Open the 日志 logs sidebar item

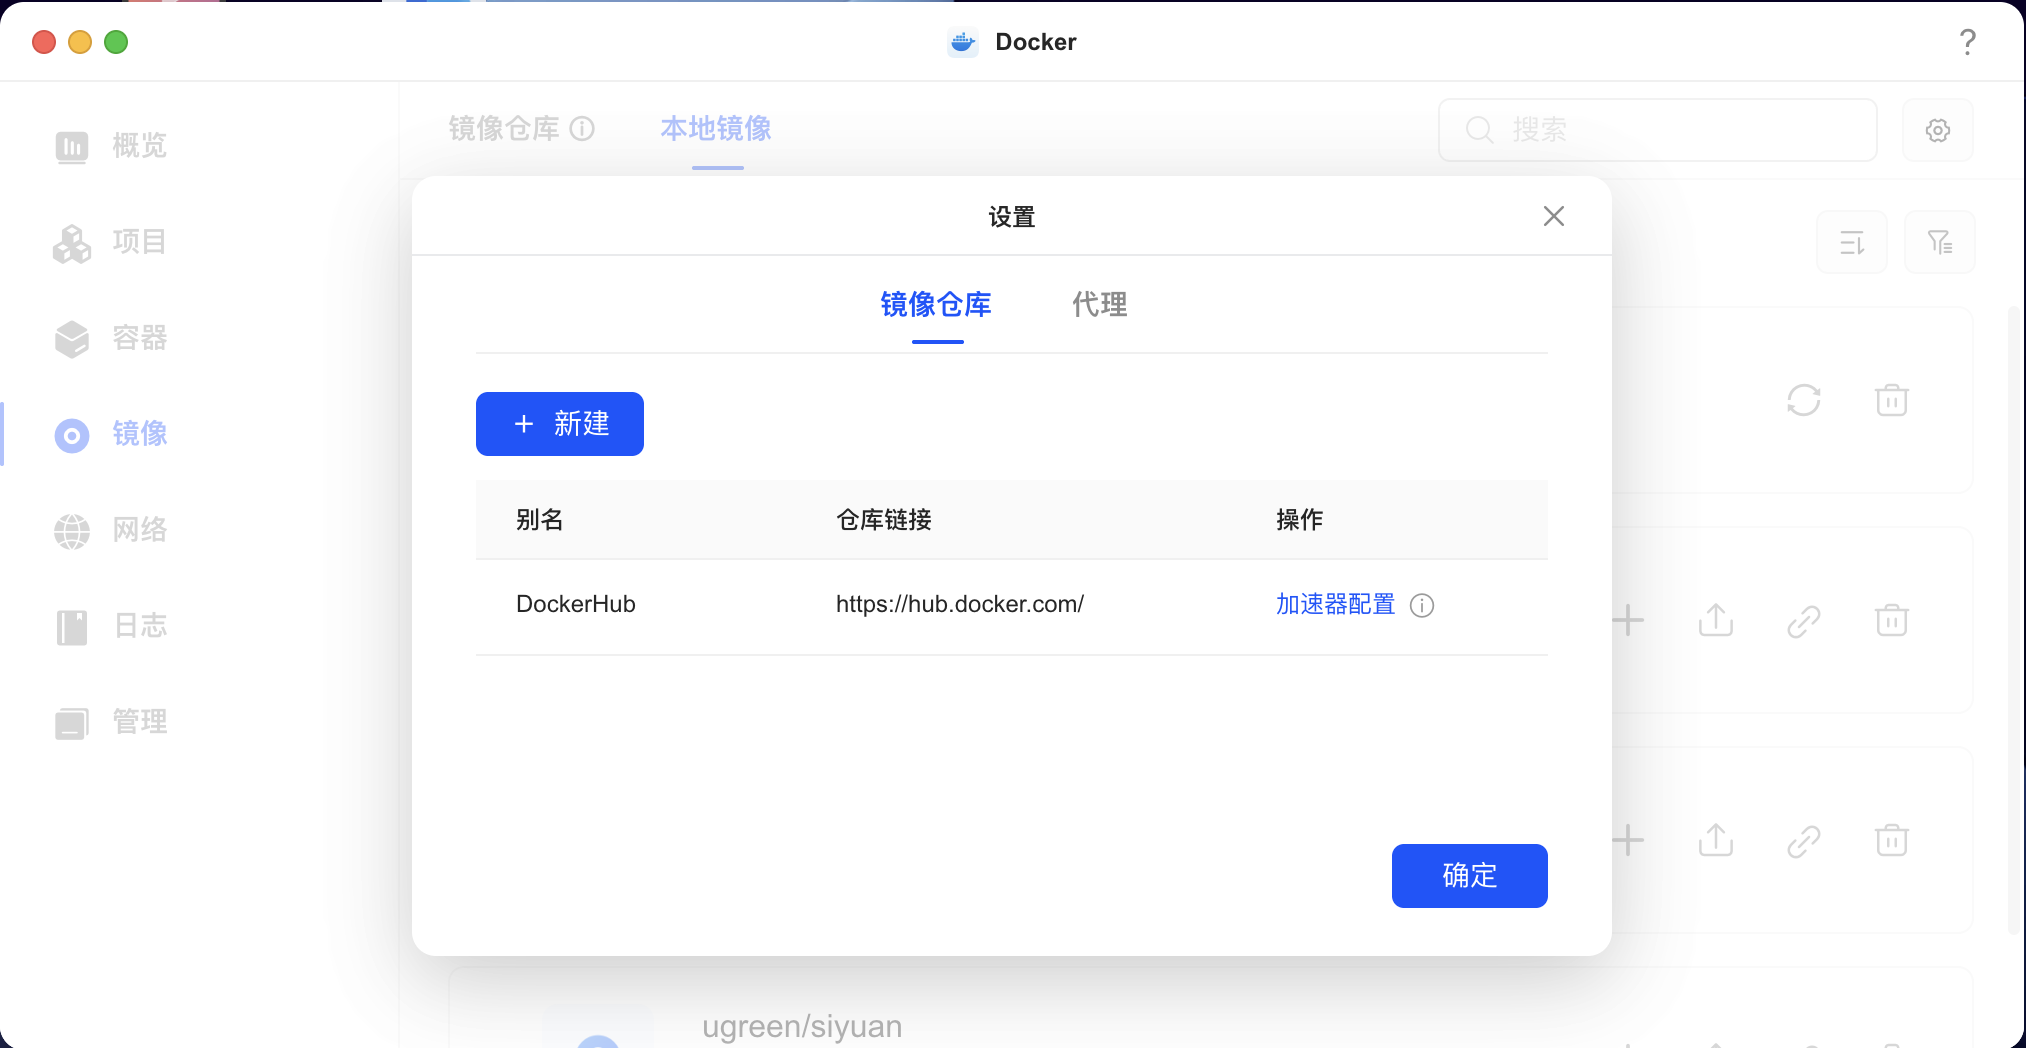point(110,626)
